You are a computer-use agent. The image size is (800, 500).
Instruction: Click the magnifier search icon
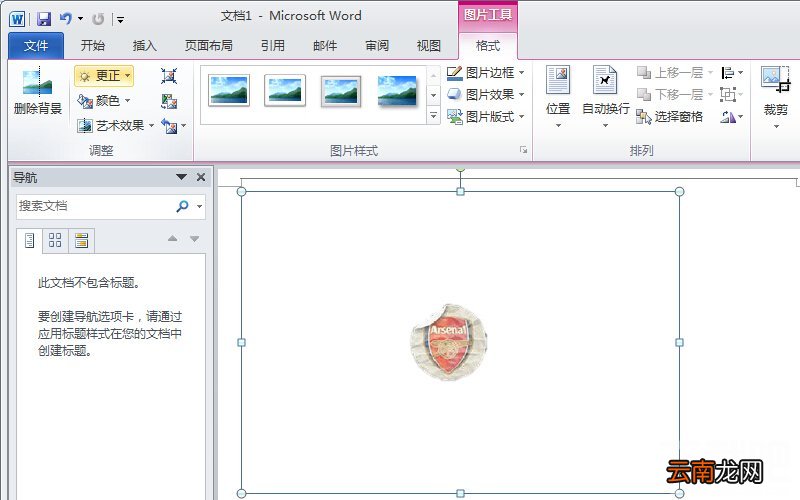pyautogui.click(x=182, y=206)
